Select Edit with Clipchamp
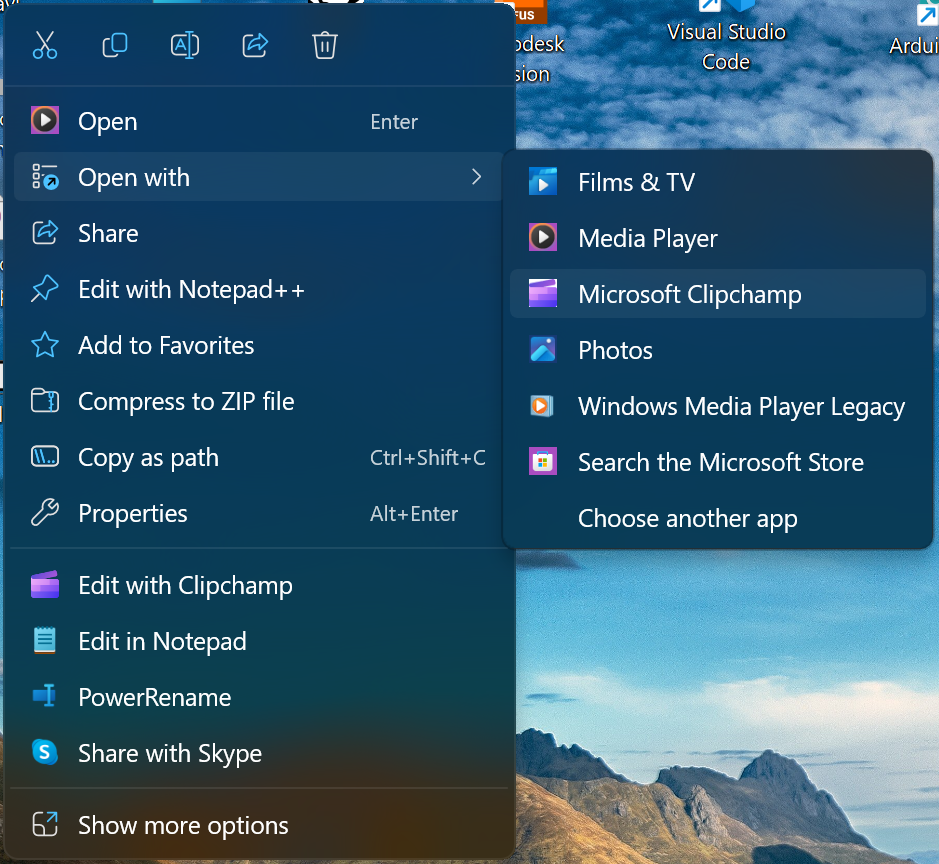 [259, 586]
